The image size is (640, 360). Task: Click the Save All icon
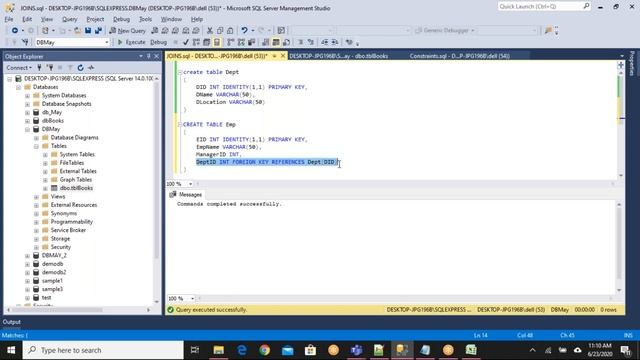pos(98,31)
